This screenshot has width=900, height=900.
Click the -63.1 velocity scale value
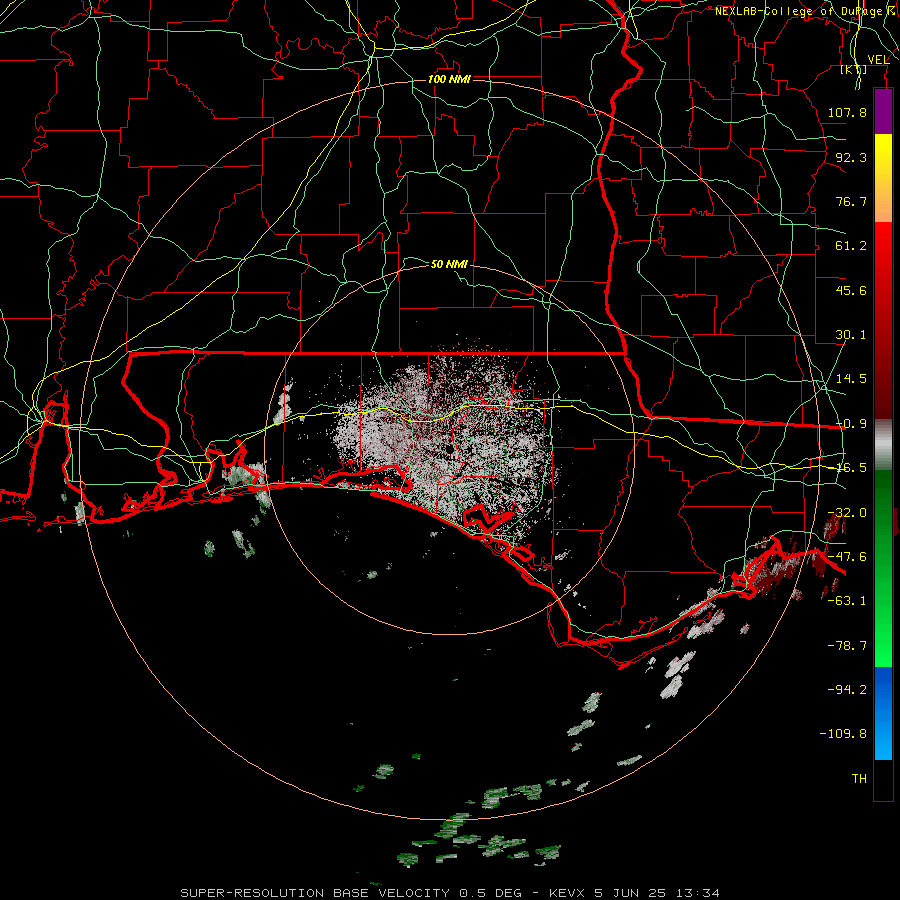pos(847,601)
